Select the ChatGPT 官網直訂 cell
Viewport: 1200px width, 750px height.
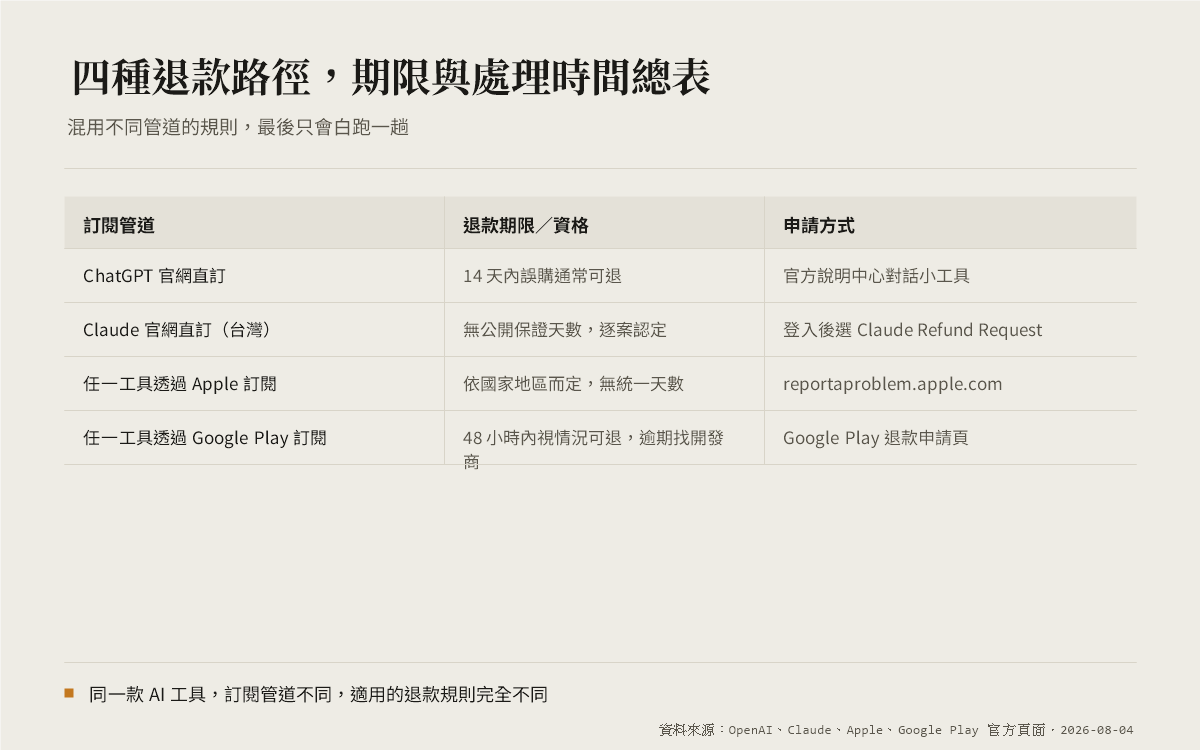tap(254, 276)
